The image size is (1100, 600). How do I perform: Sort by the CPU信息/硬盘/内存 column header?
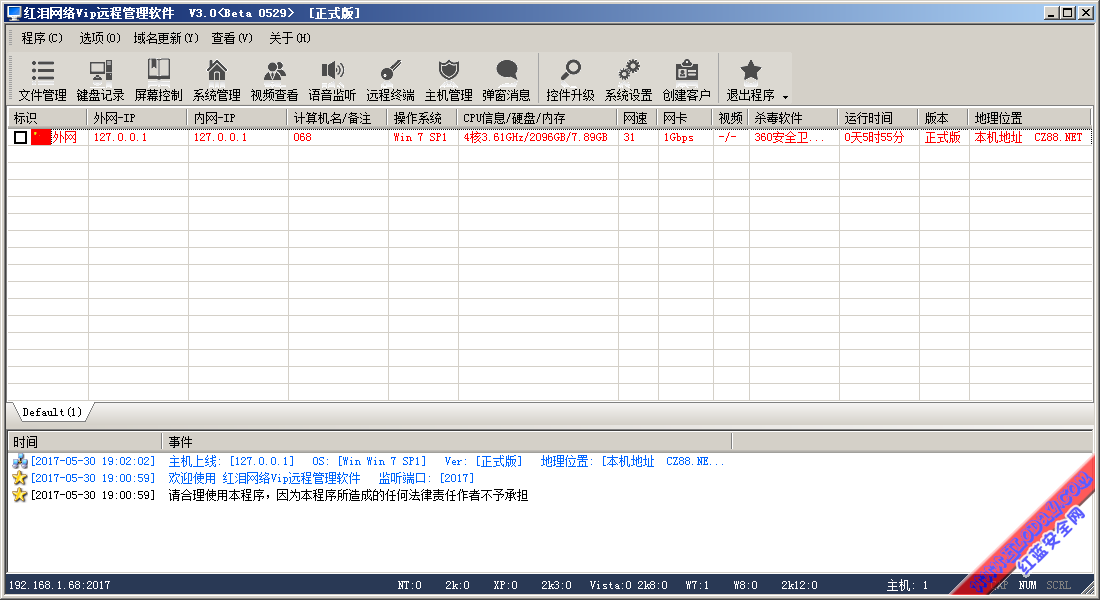pyautogui.click(x=538, y=118)
